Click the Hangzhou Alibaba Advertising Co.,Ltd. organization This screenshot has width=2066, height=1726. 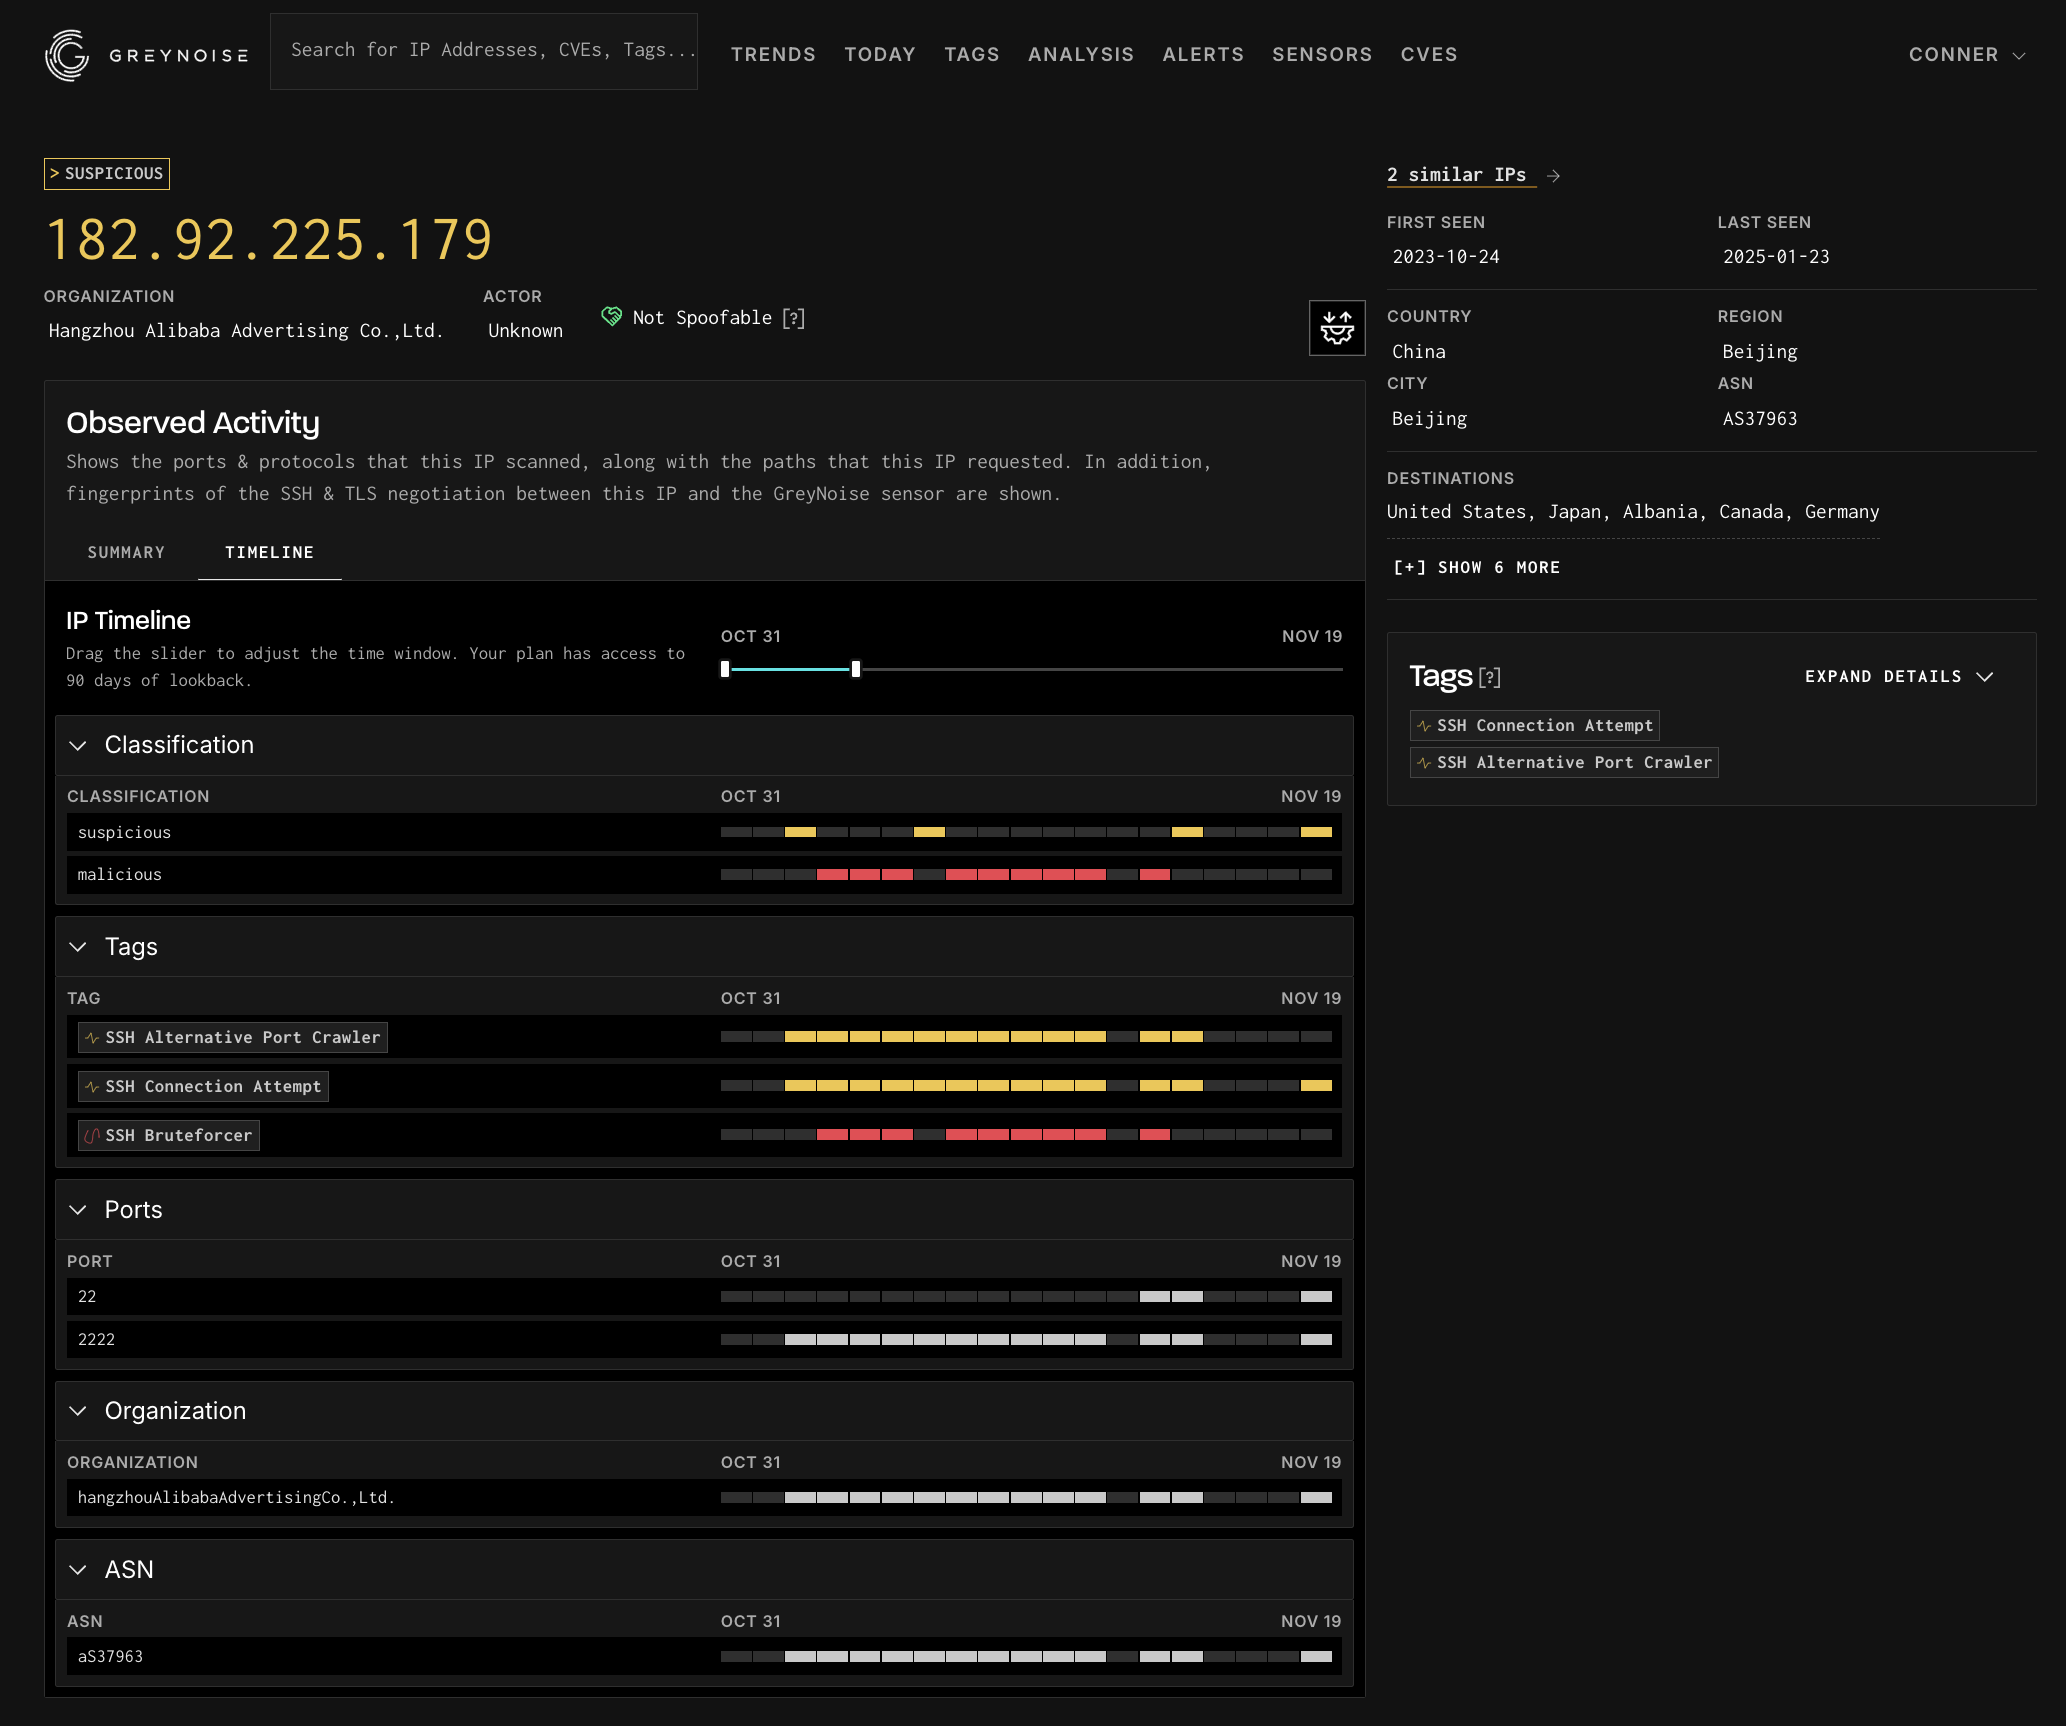coord(246,331)
